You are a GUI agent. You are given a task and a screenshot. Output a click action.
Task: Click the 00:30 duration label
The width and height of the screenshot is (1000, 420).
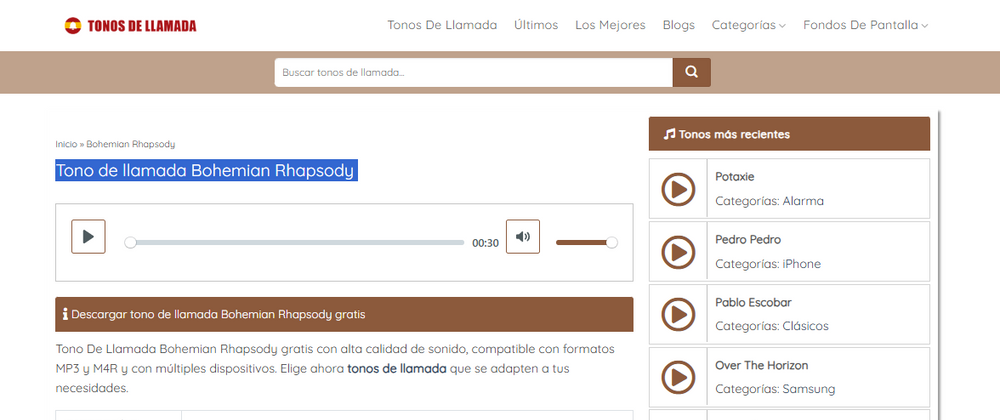pos(485,243)
